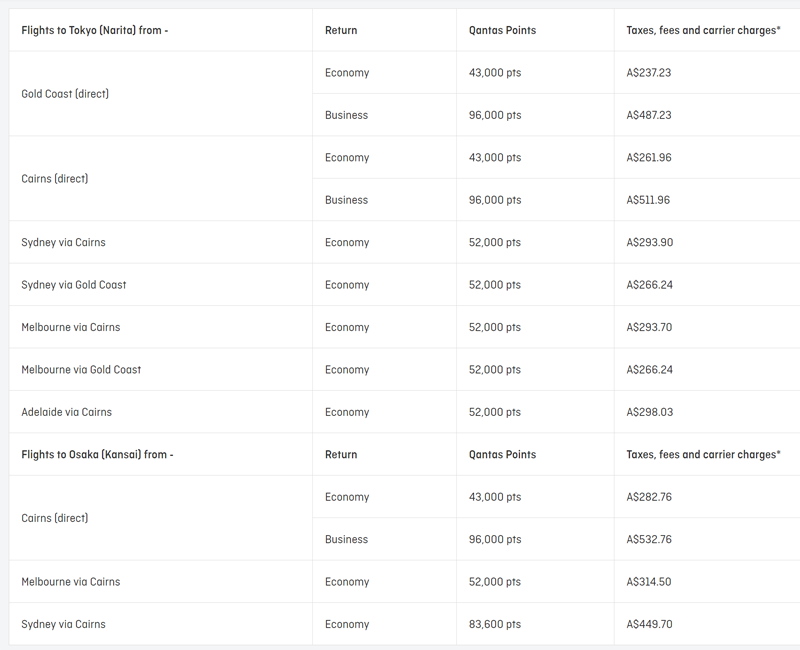The width and height of the screenshot is (800, 650).
Task: Select the A$487.23 Gold Coast Business charges
Action: 649,115
